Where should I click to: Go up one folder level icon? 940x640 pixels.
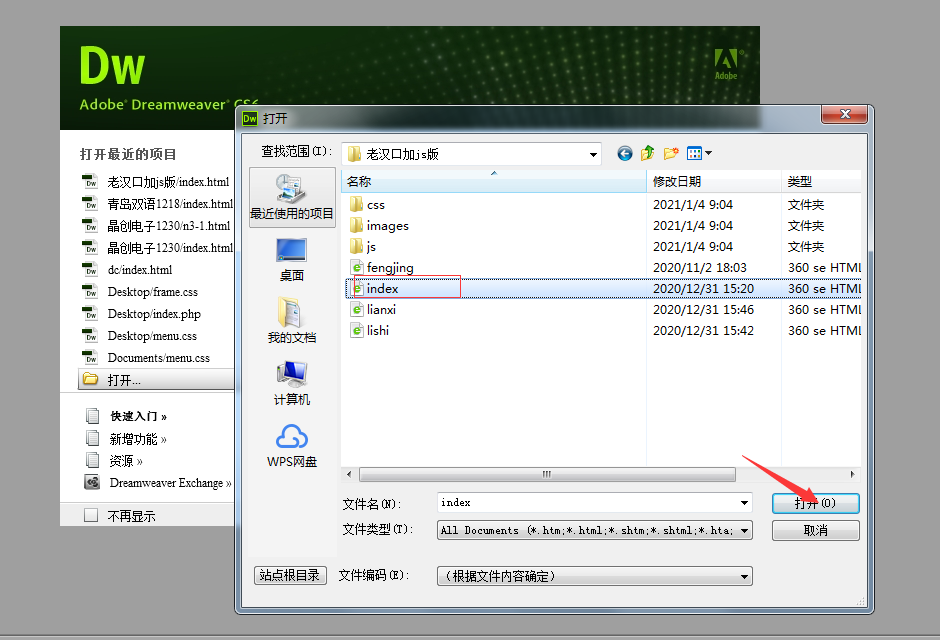[x=648, y=153]
